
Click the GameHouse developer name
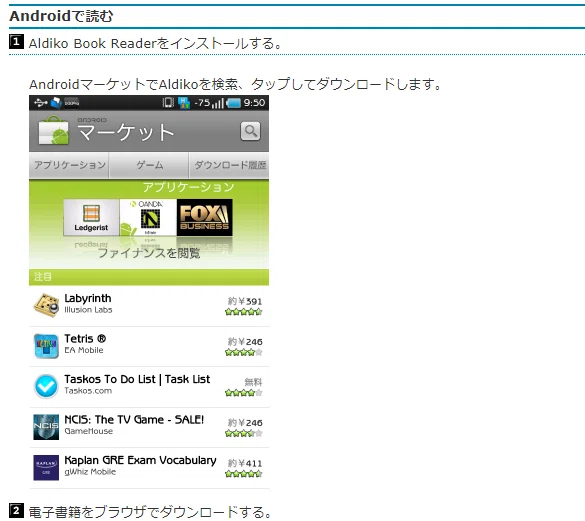click(x=88, y=431)
